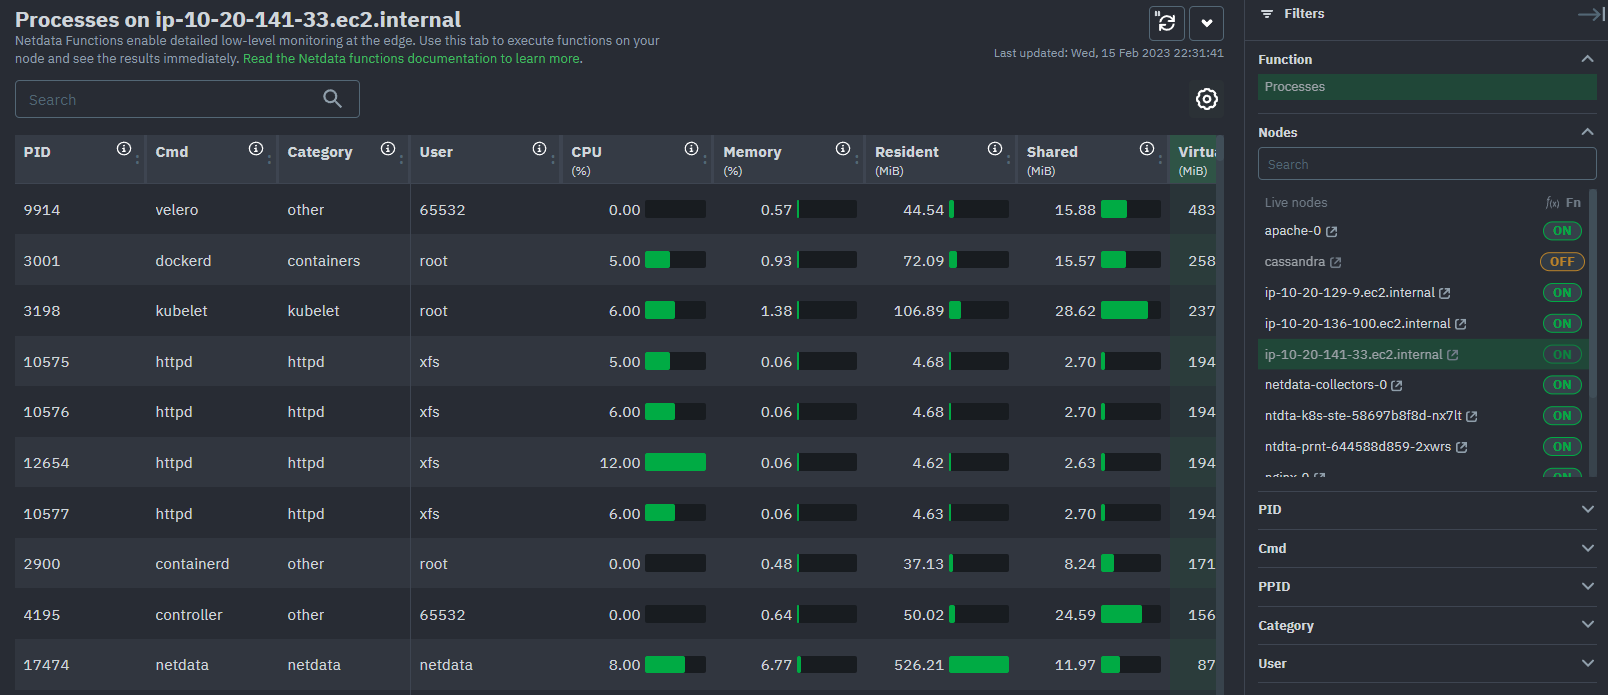The height and width of the screenshot is (695, 1608).
Task: Toggle the cassandra node OFF switch
Action: [1561, 262]
